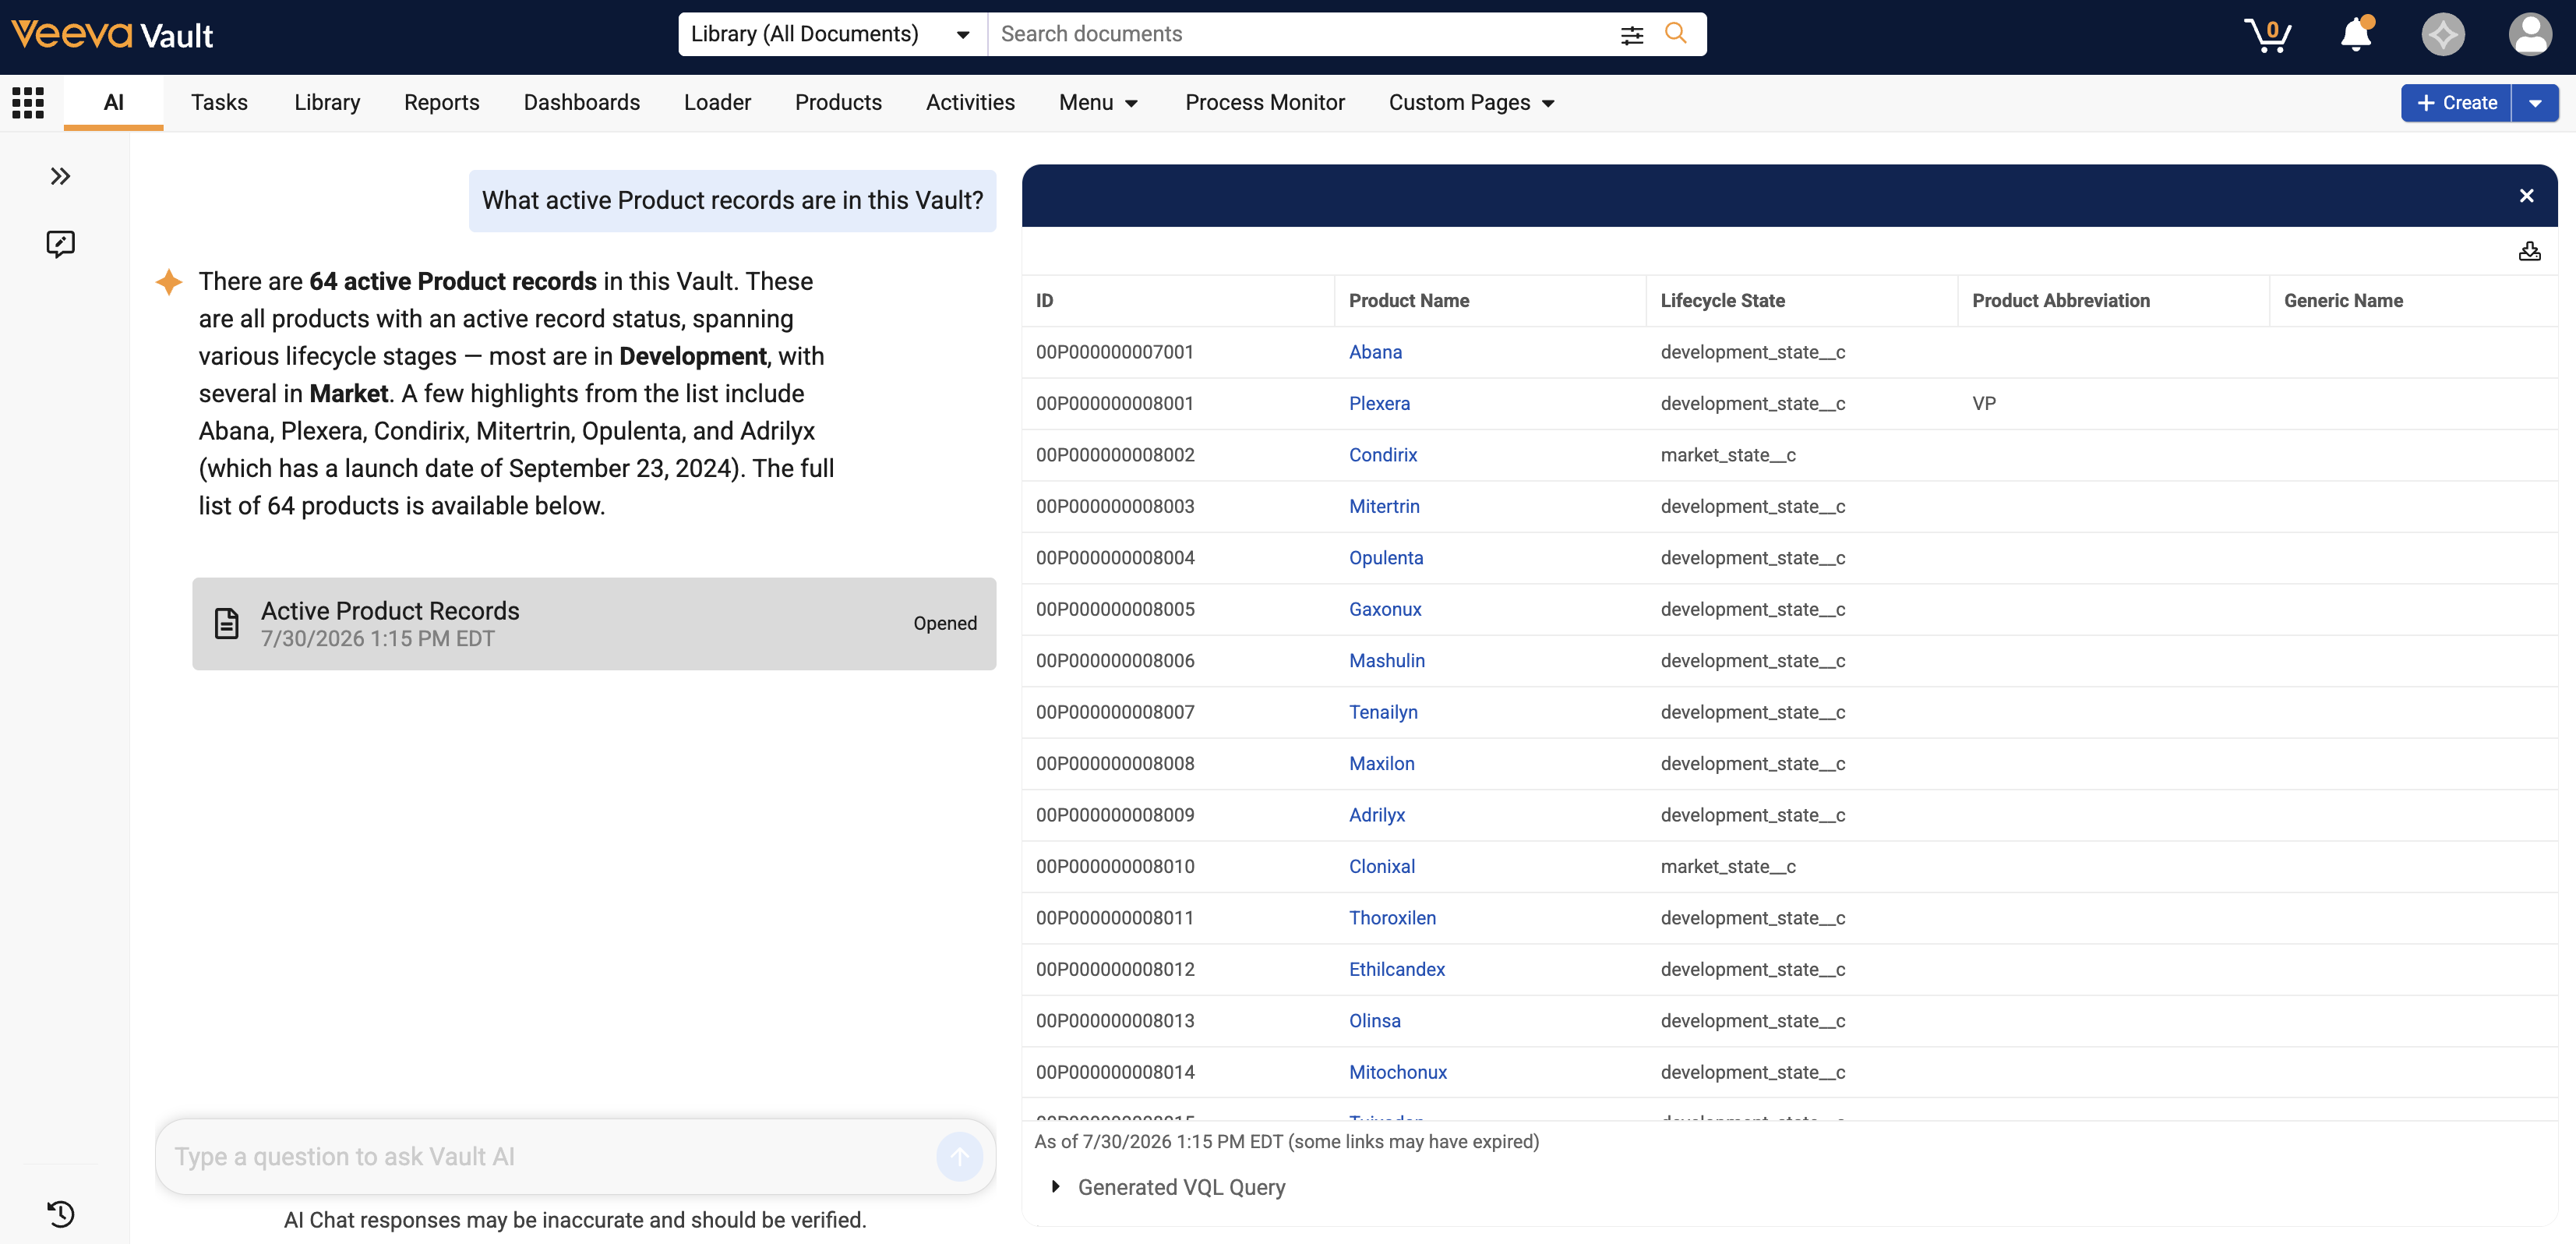Open the Library tab

pyautogui.click(x=326, y=102)
